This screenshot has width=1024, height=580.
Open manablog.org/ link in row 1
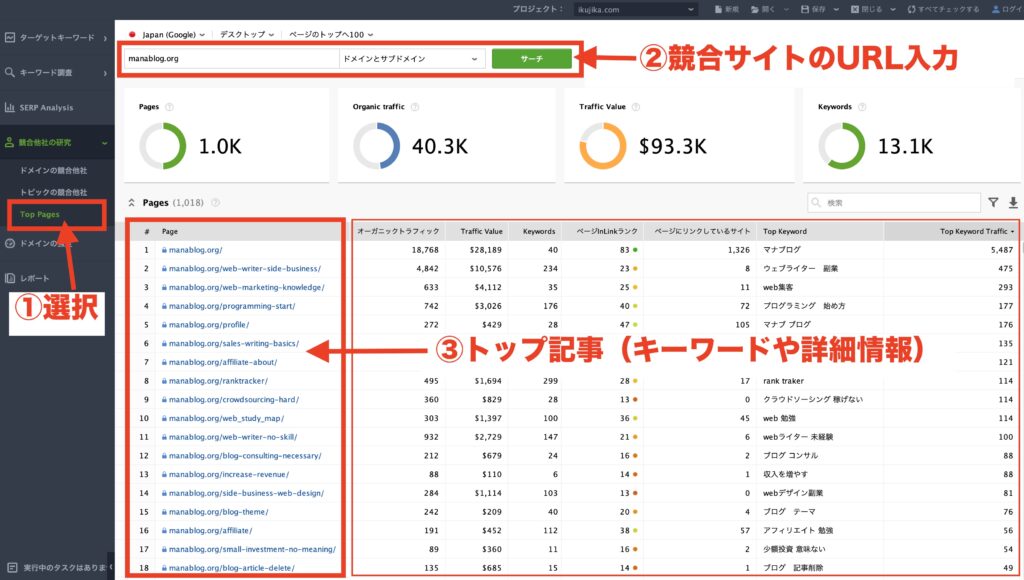(195, 250)
